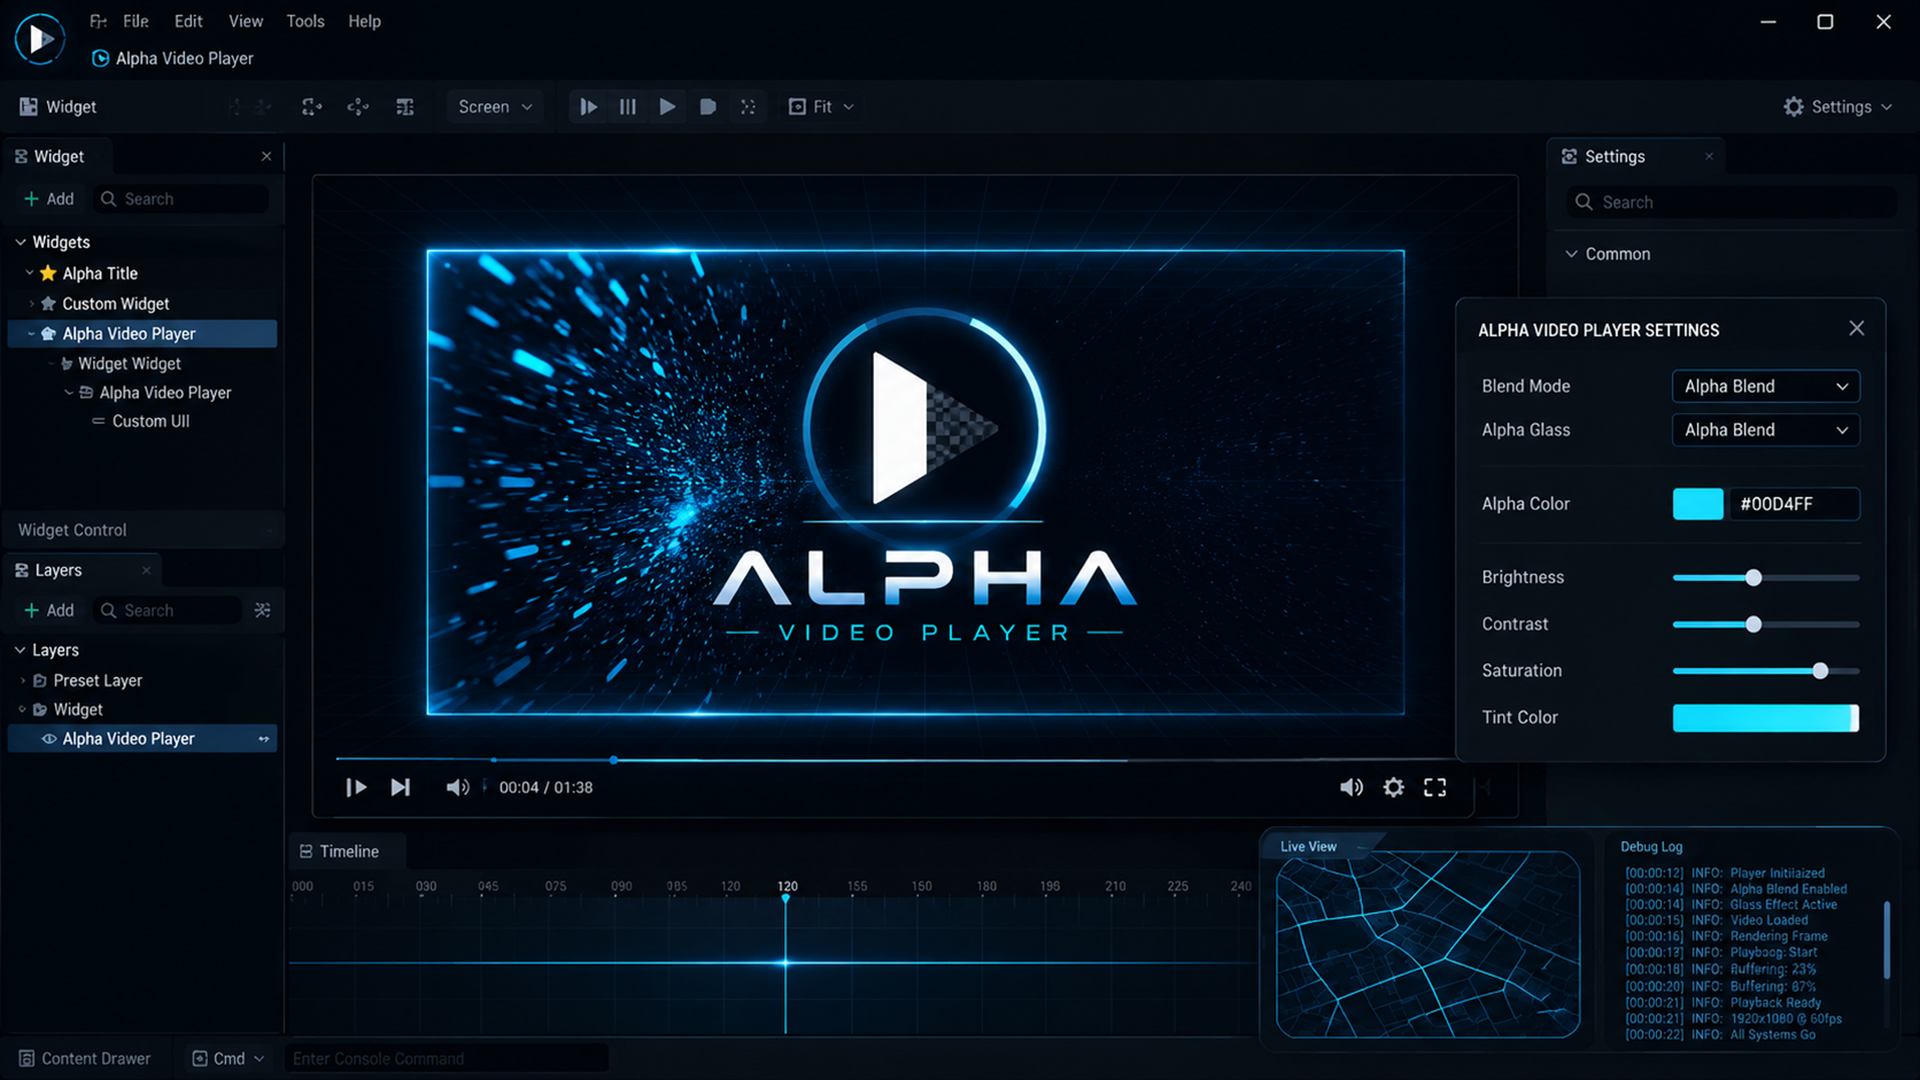
Task: Click the Alpha Color cyan swatch
Action: point(1698,504)
